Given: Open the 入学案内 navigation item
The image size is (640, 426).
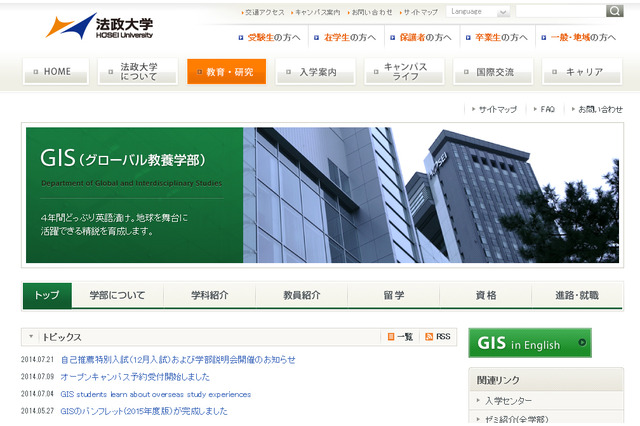Looking at the screenshot, I should point(316,71).
